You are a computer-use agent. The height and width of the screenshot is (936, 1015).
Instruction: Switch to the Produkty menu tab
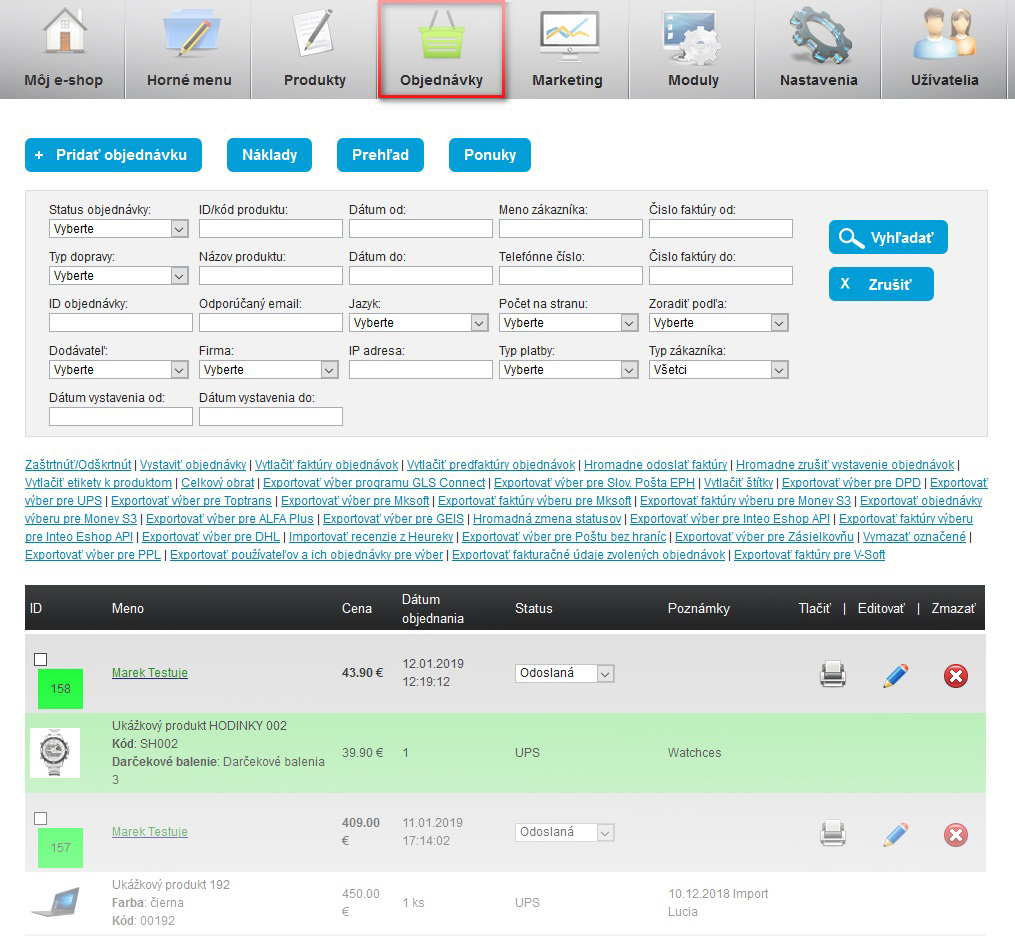(x=314, y=50)
